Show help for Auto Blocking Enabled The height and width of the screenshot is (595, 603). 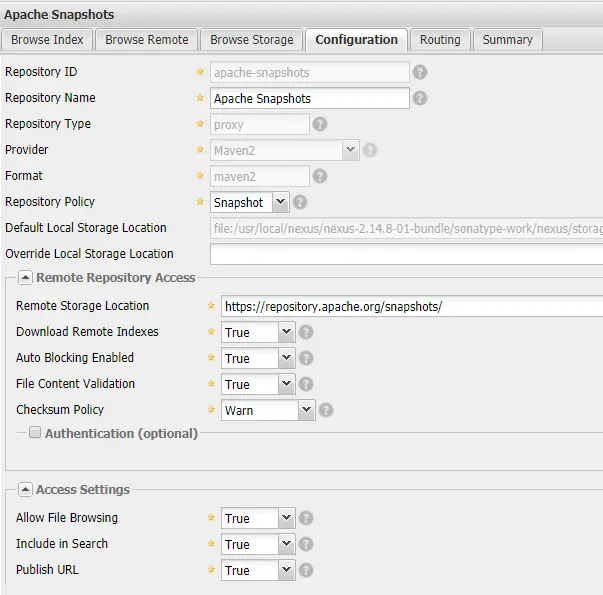pos(306,358)
